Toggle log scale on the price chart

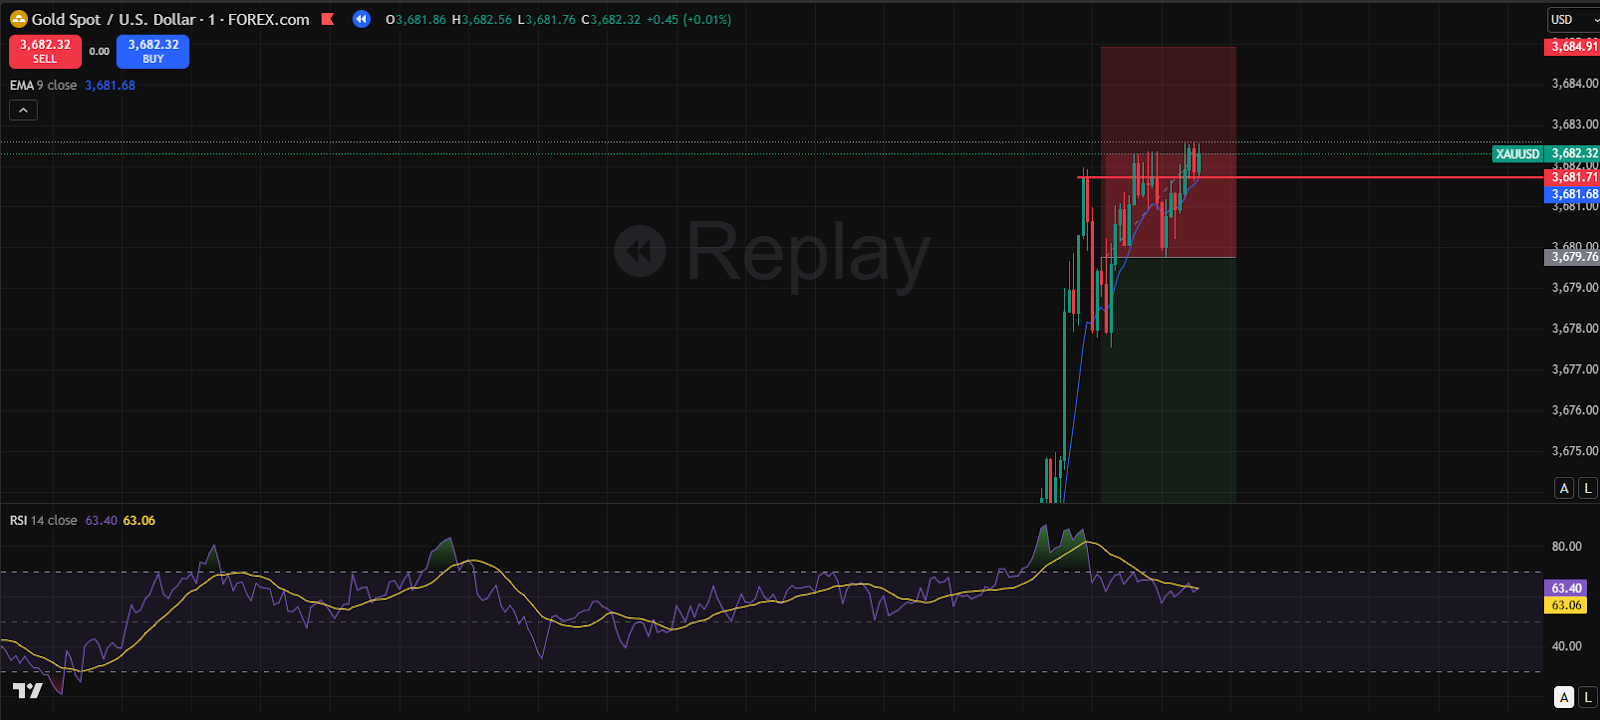1587,488
